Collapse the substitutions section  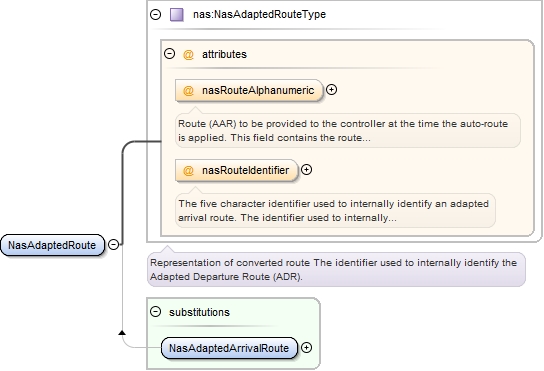pos(155,312)
